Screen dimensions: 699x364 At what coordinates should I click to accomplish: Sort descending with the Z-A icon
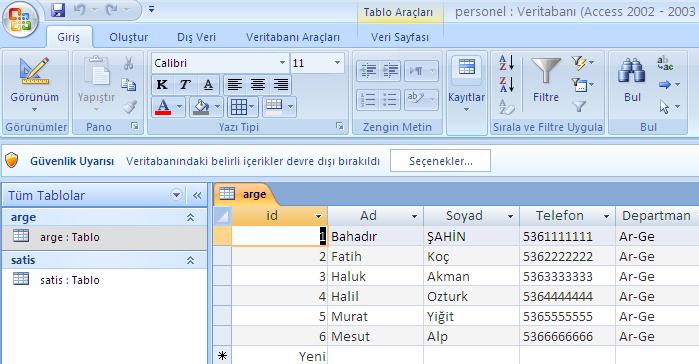point(507,84)
